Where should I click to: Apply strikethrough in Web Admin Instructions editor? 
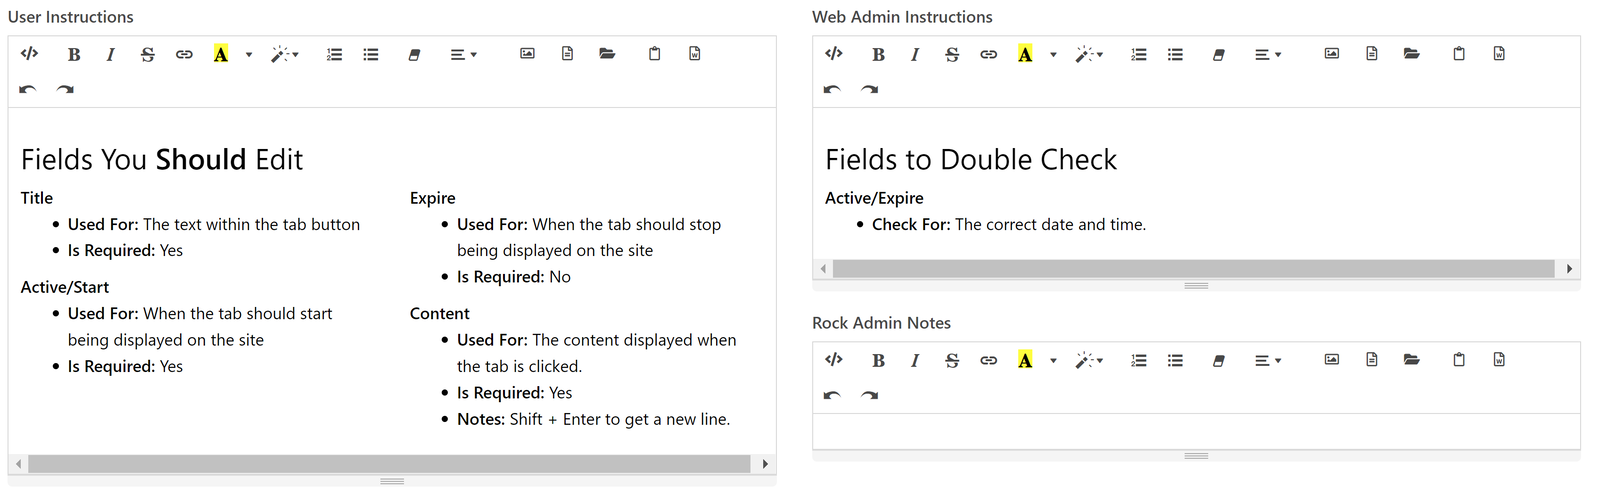(x=952, y=54)
